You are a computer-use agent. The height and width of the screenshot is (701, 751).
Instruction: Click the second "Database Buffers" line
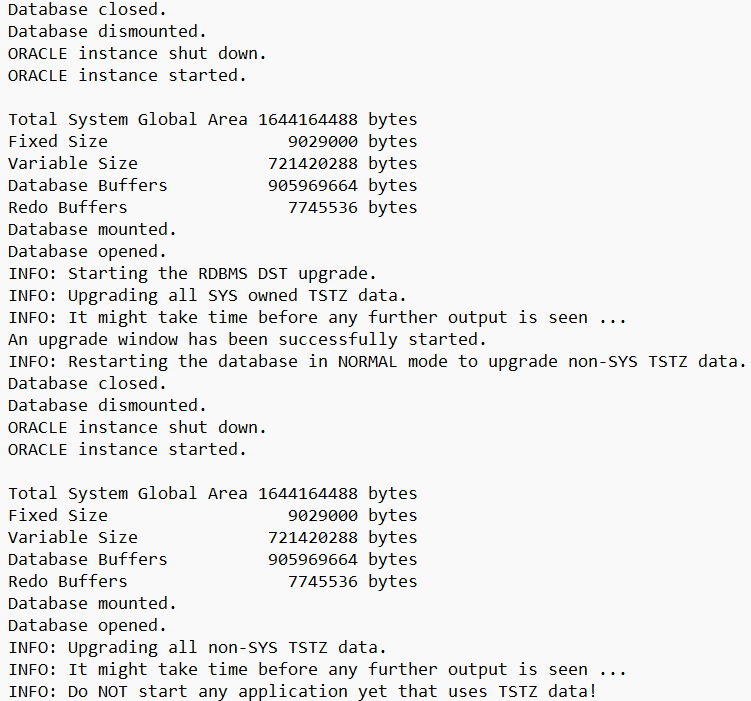tap(212, 559)
